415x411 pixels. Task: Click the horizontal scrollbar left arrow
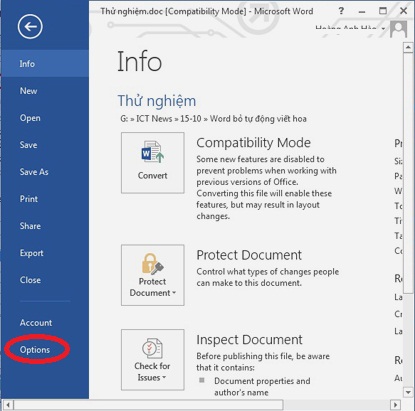click(x=8, y=405)
